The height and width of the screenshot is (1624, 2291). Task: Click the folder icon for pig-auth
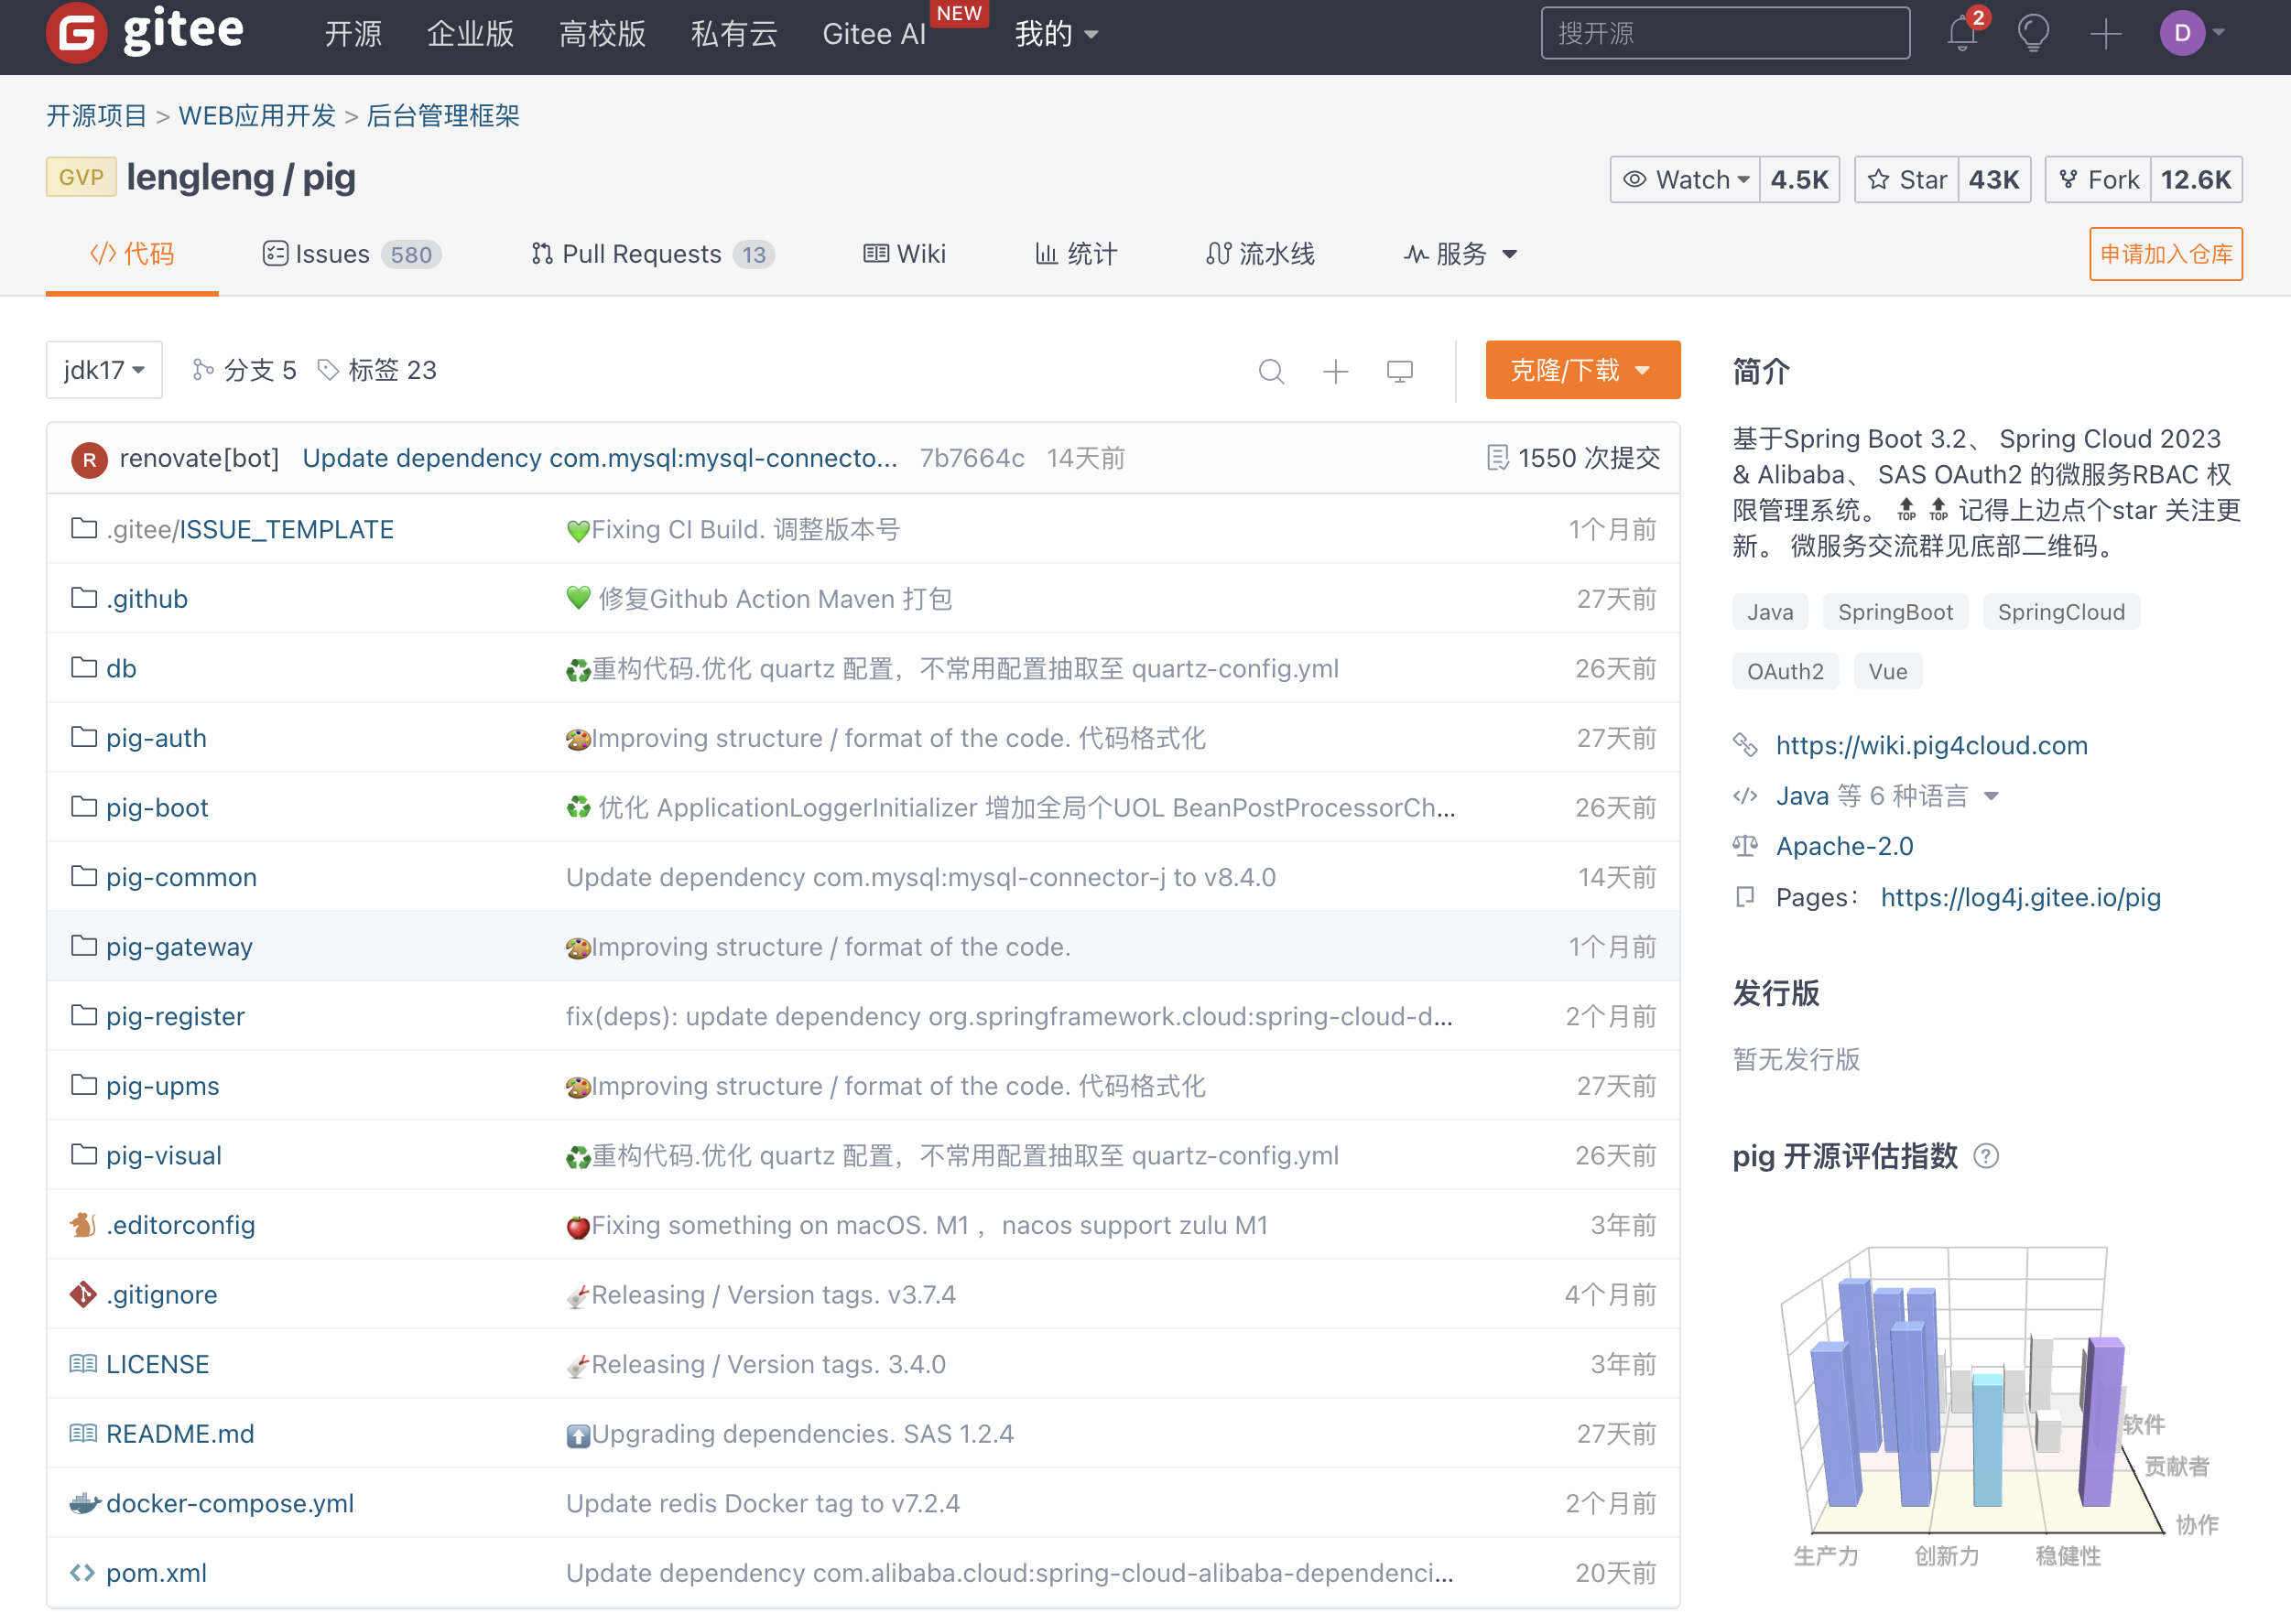click(x=84, y=737)
